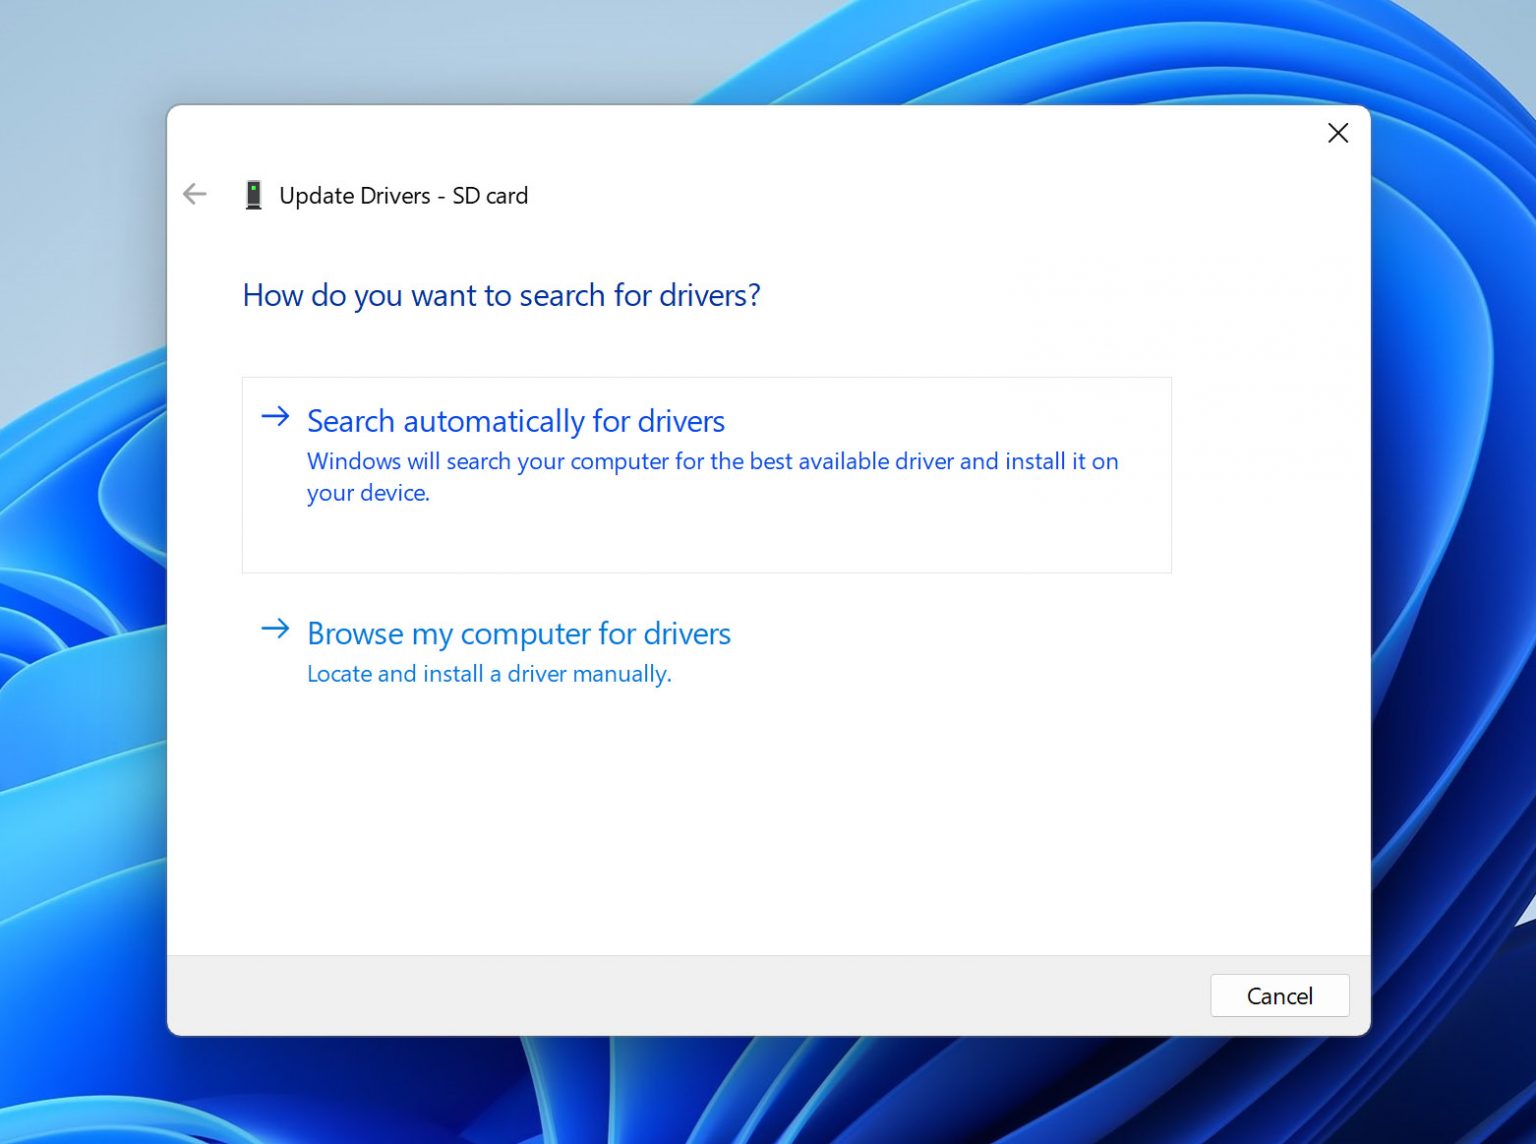Choose Browse my computer for drivers
Screen dimensions: 1536x1144
click(x=519, y=633)
